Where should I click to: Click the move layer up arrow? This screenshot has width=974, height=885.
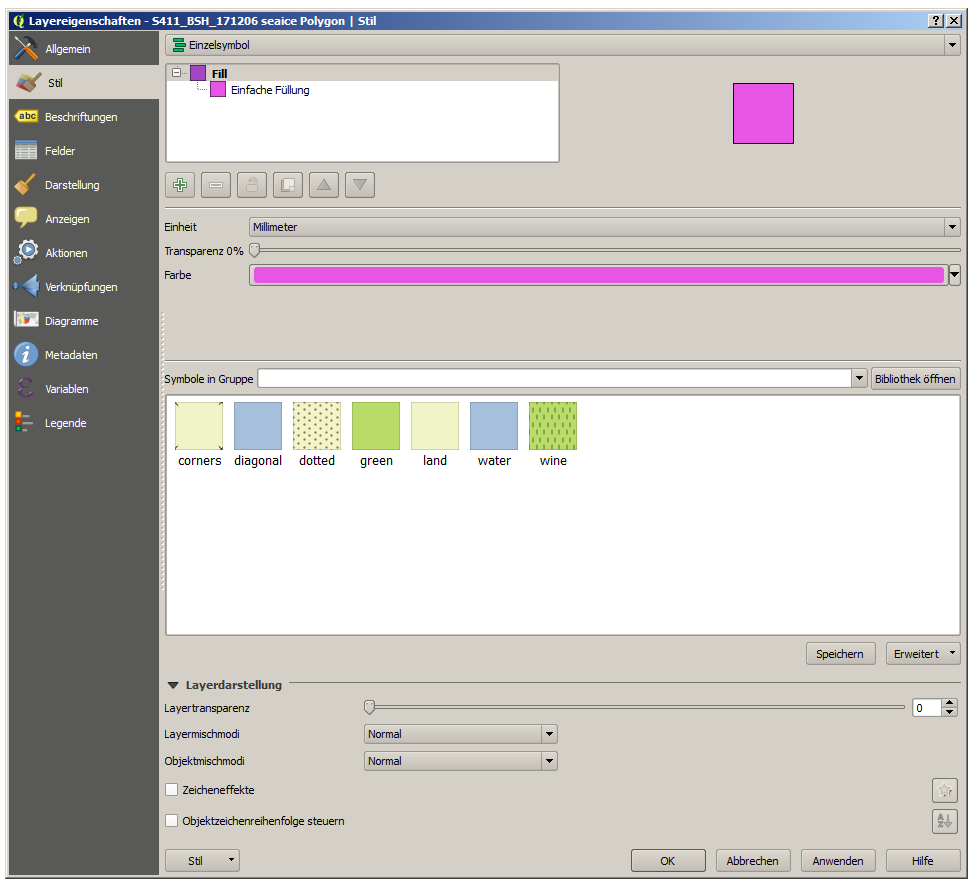(324, 185)
